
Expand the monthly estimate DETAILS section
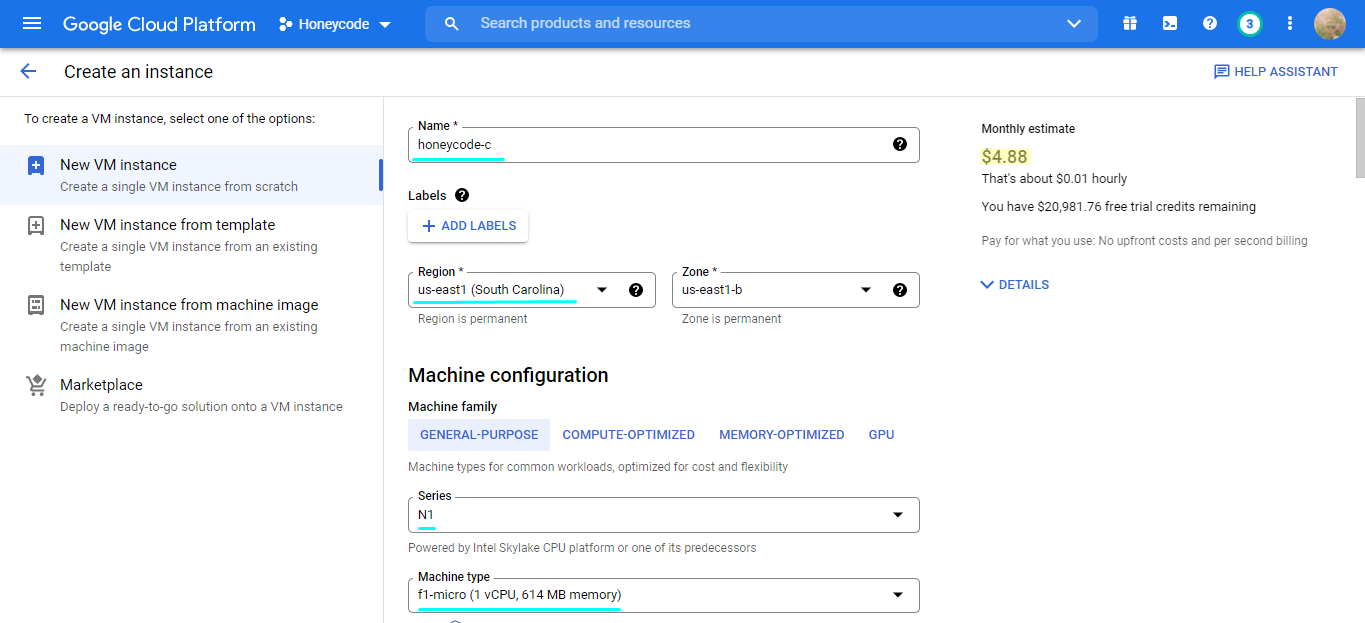(x=1015, y=285)
